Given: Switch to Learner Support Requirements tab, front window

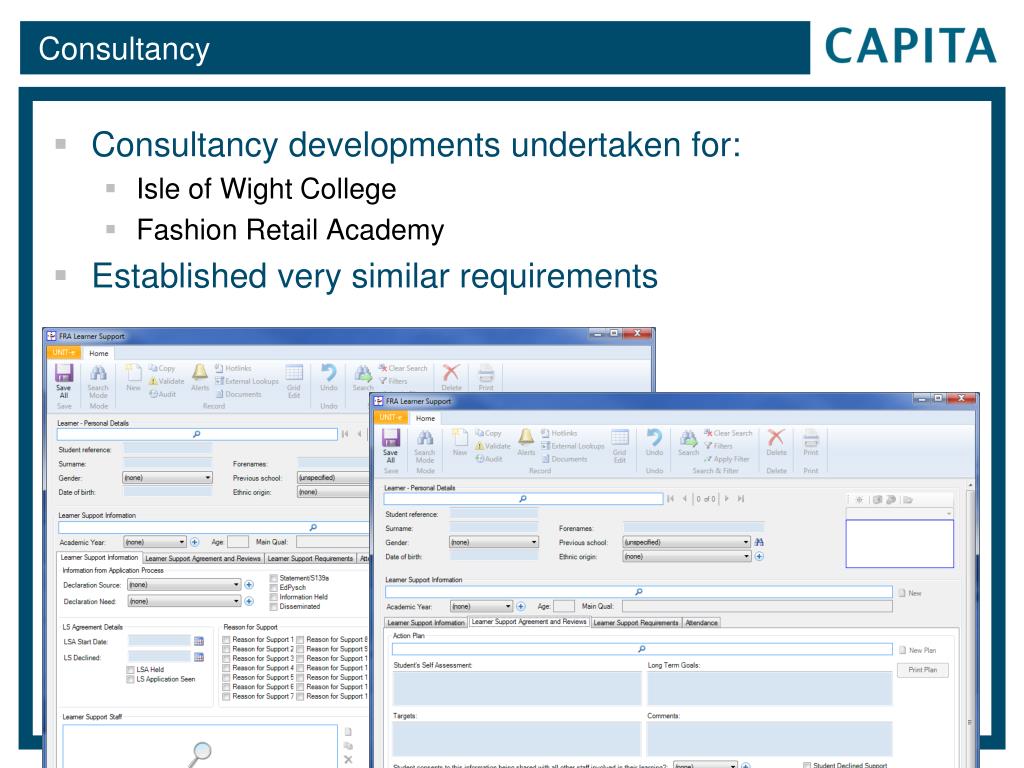Looking at the screenshot, I should click(636, 622).
